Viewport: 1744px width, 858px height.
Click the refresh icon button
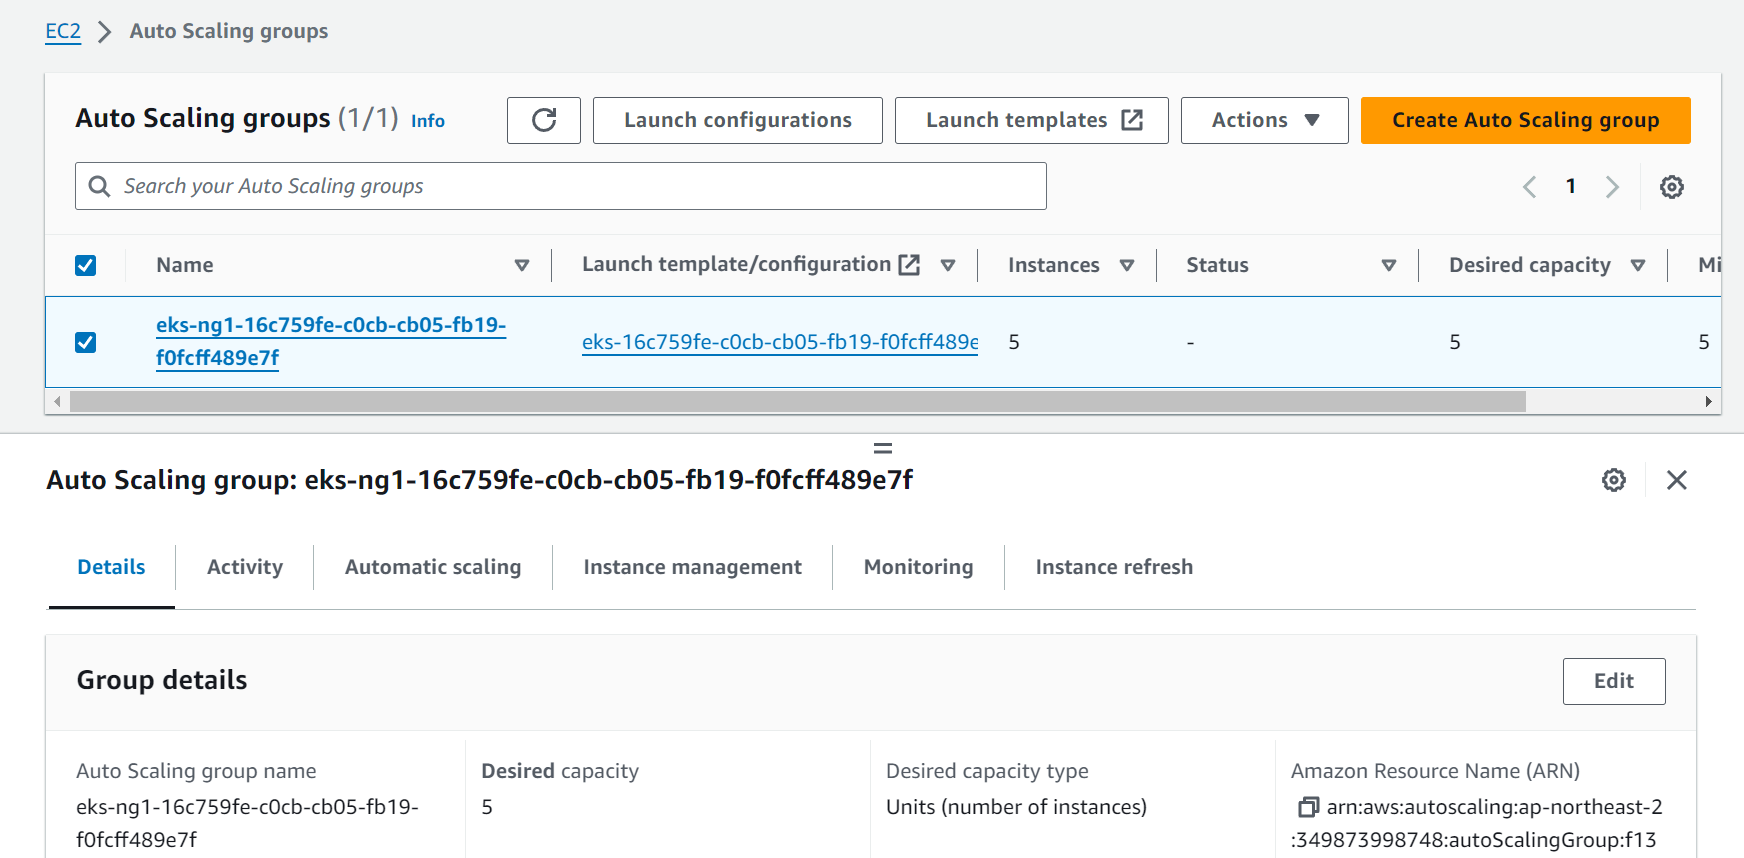click(544, 120)
